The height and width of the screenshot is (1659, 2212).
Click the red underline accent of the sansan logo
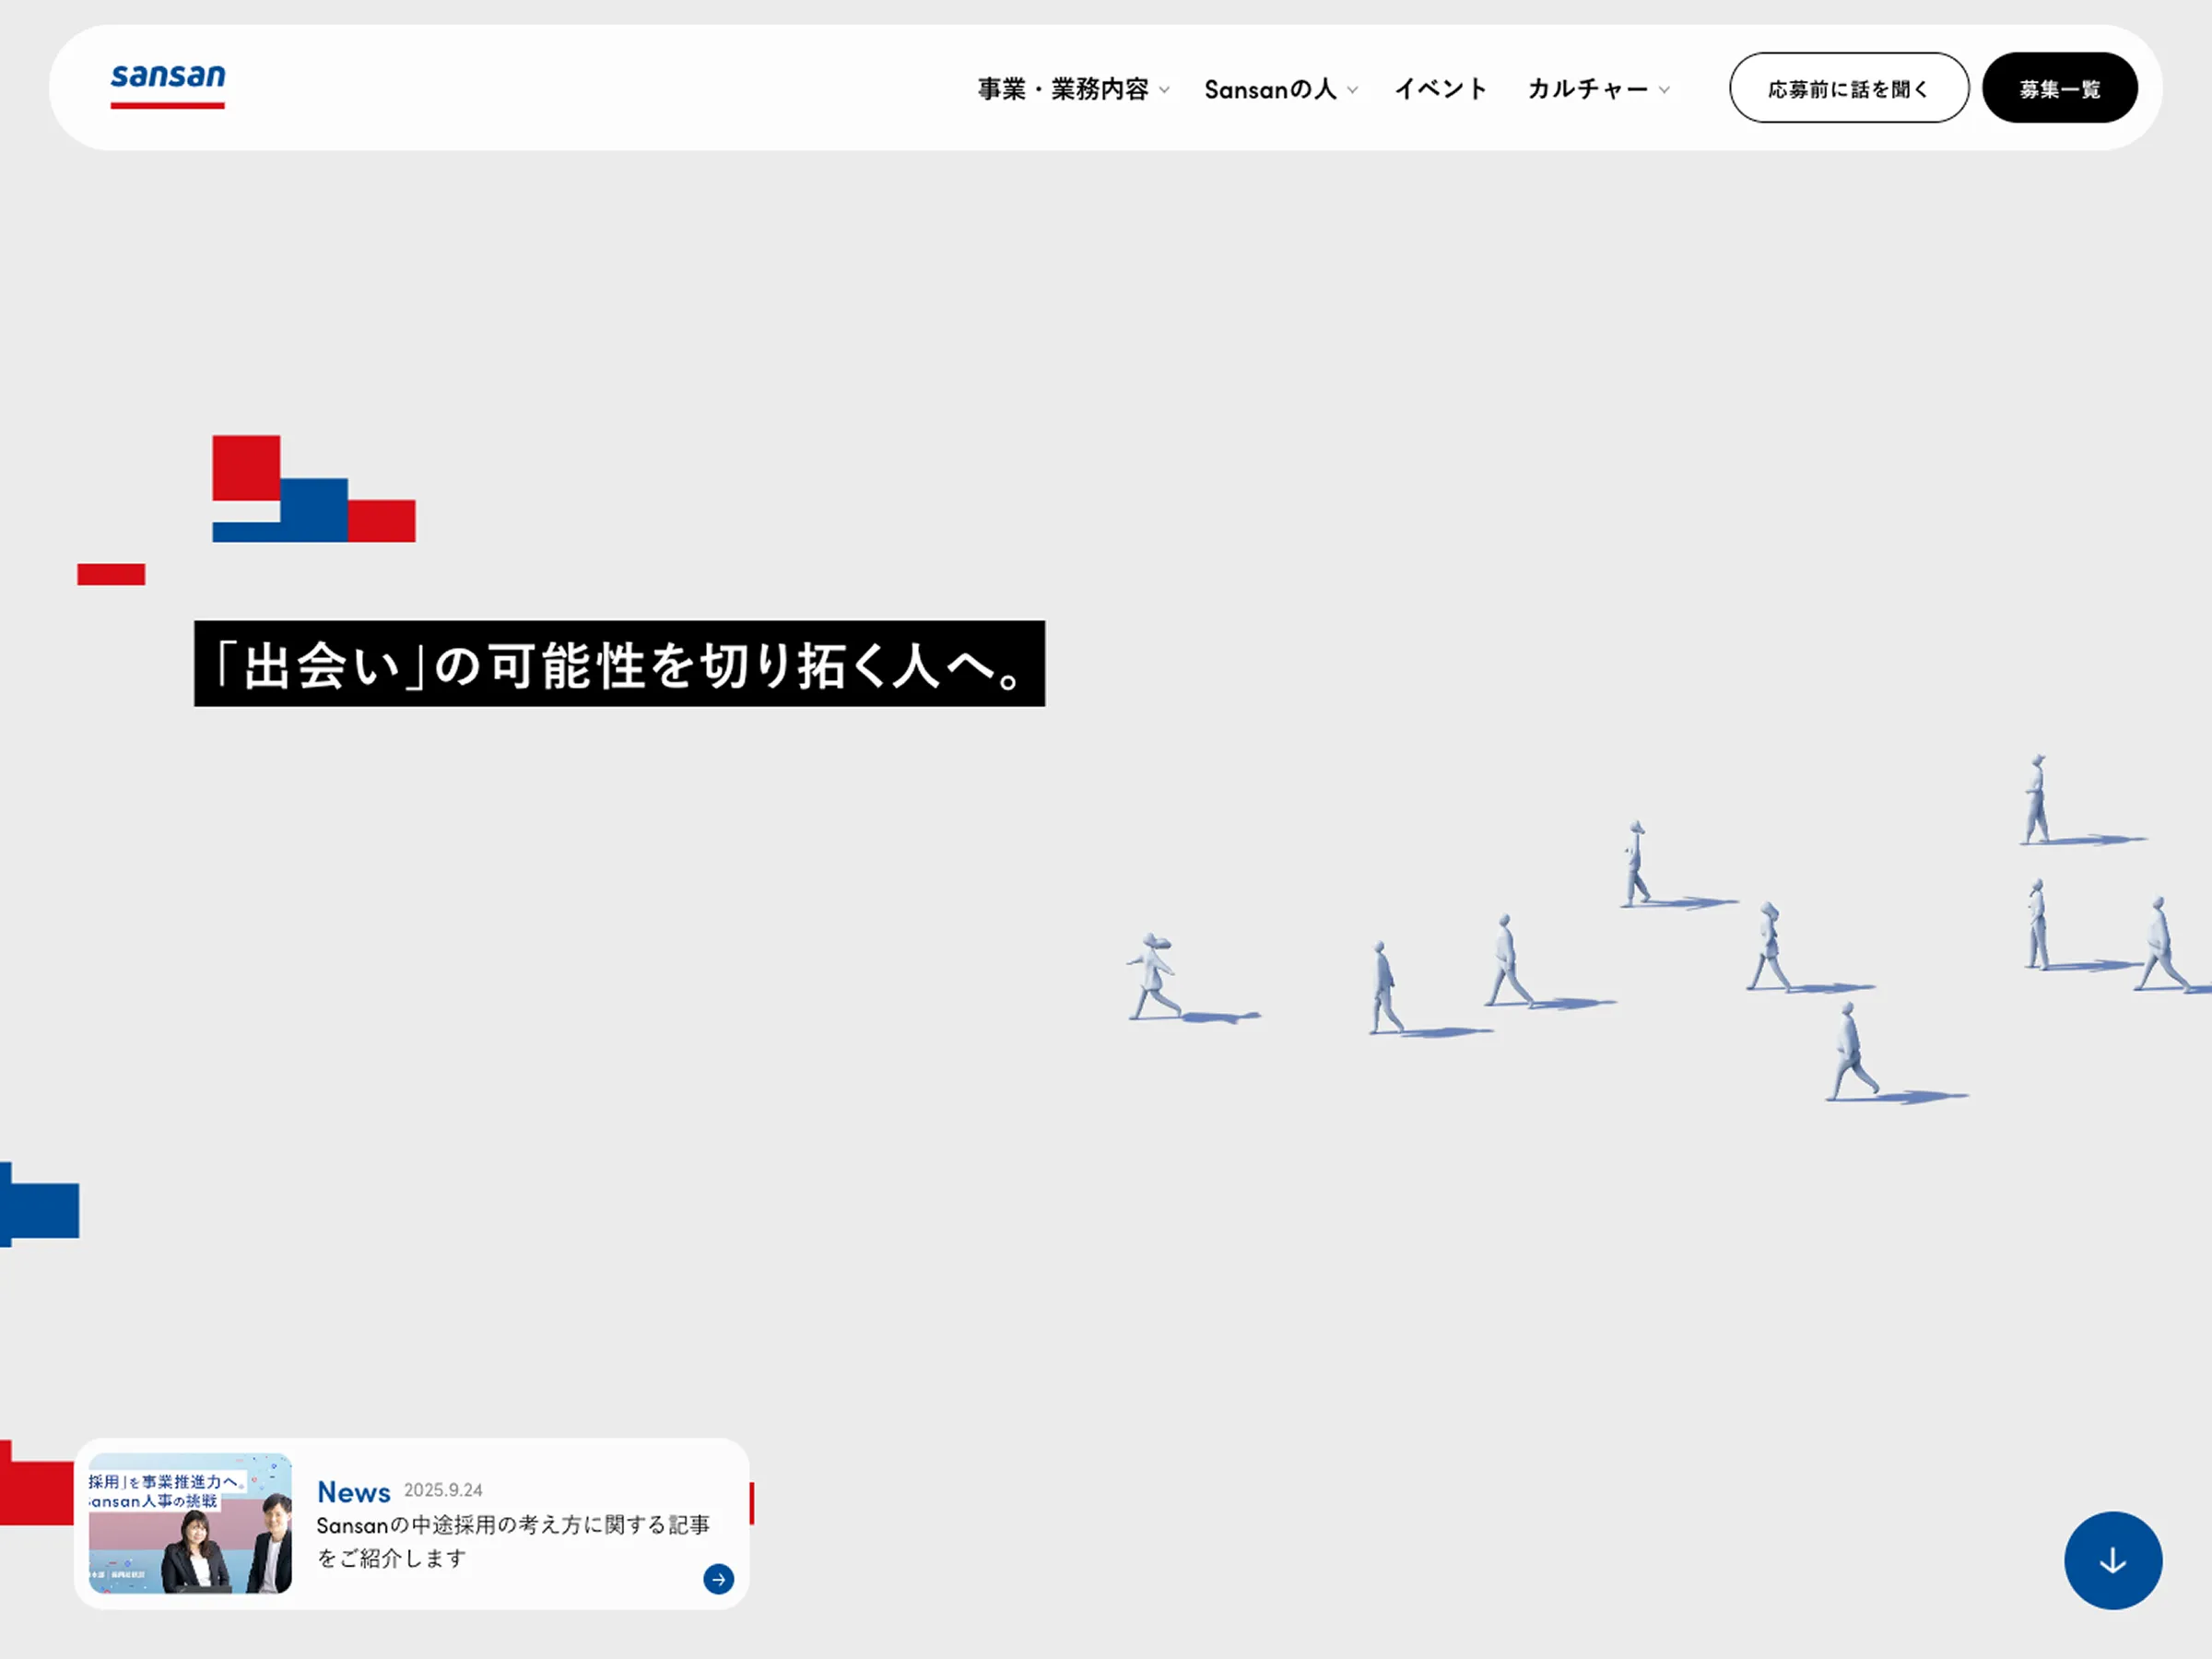[x=167, y=105]
